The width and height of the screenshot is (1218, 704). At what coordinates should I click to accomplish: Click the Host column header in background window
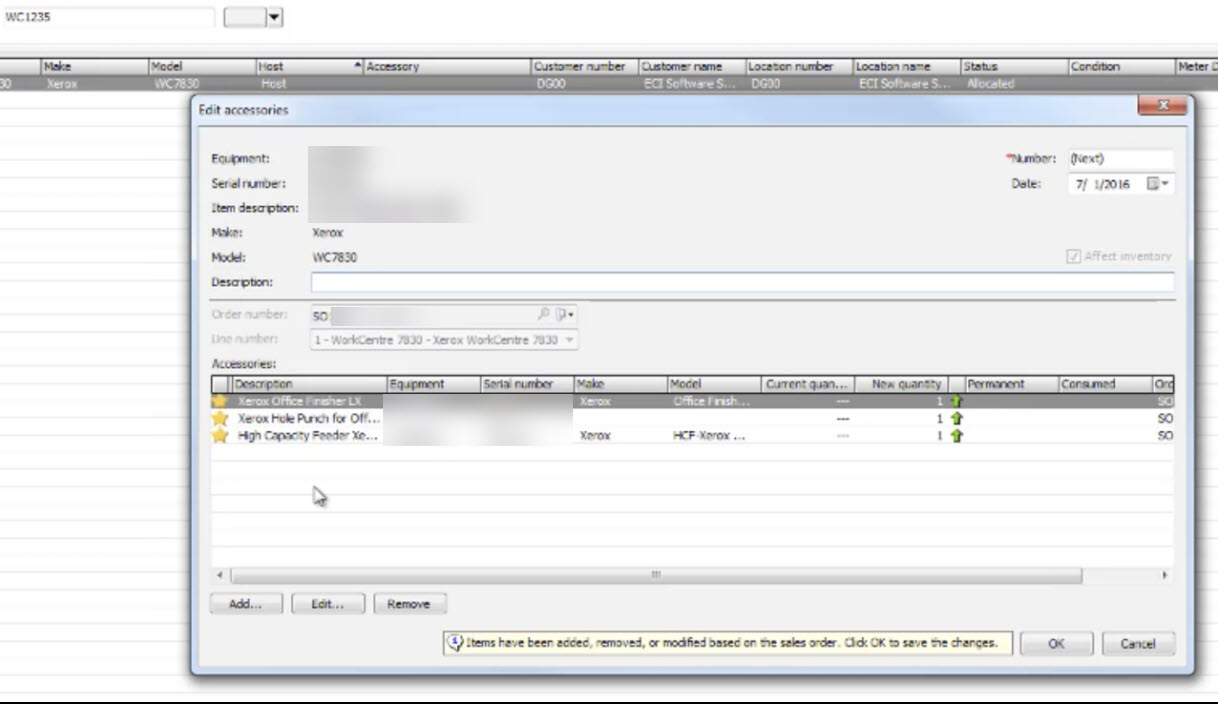click(x=308, y=67)
